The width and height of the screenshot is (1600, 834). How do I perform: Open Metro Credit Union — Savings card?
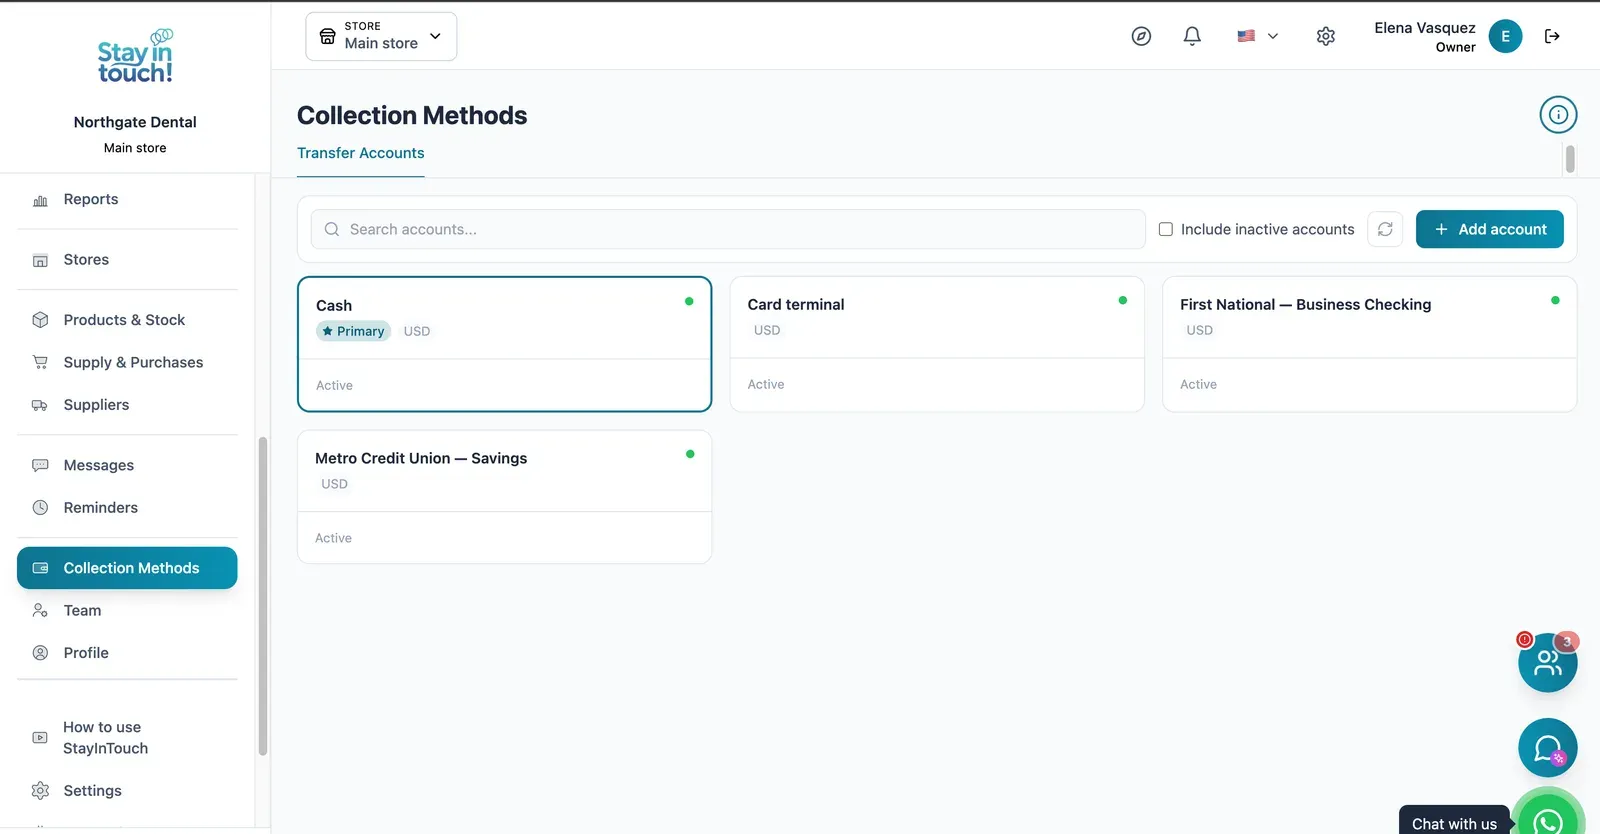click(x=504, y=497)
